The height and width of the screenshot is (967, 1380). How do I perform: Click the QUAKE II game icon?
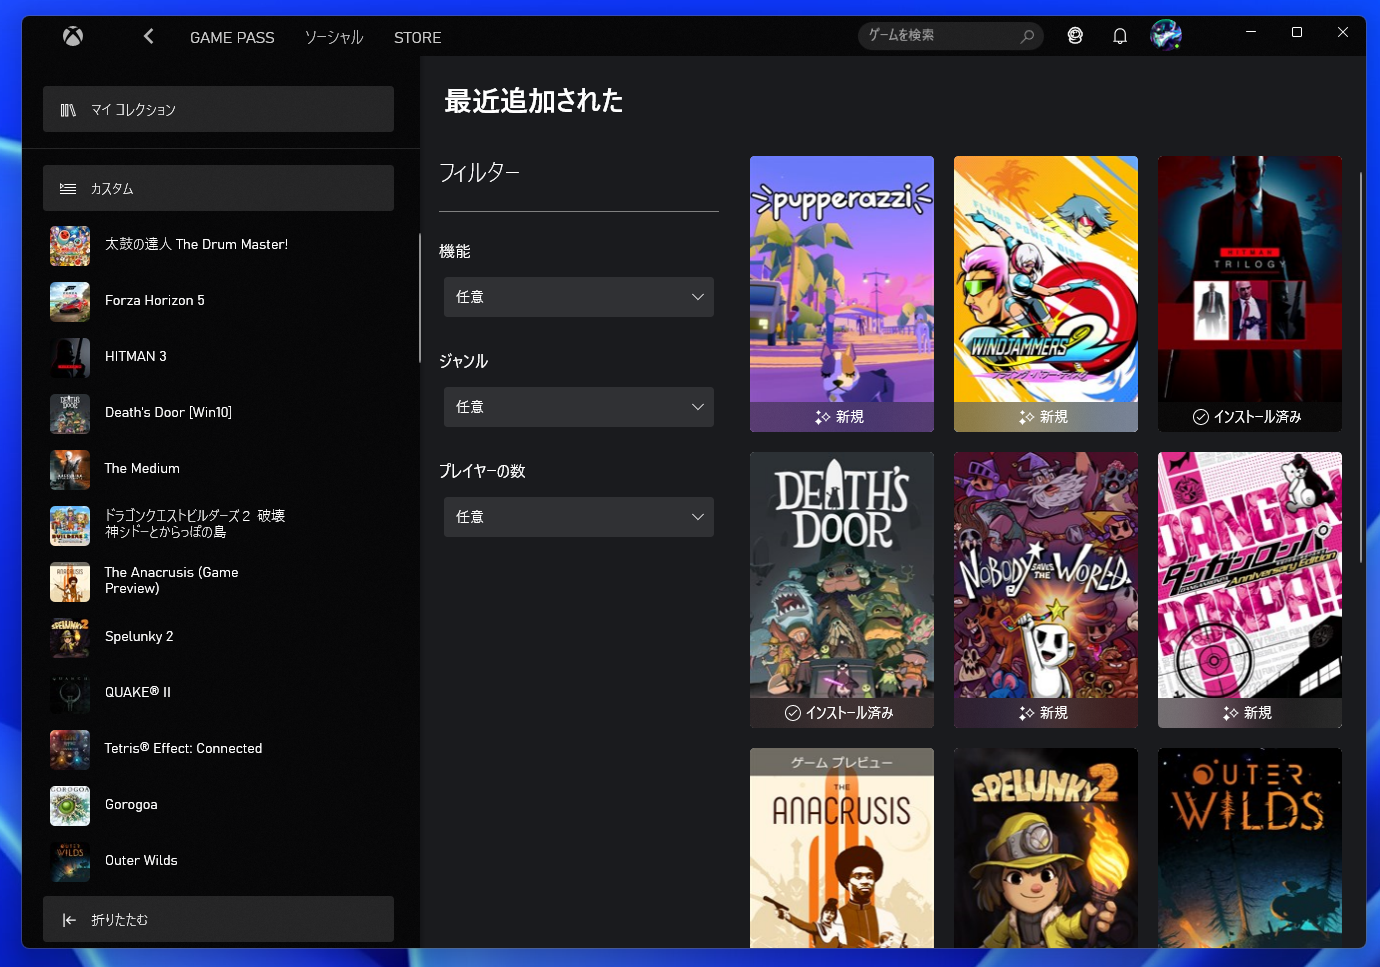[x=70, y=694]
